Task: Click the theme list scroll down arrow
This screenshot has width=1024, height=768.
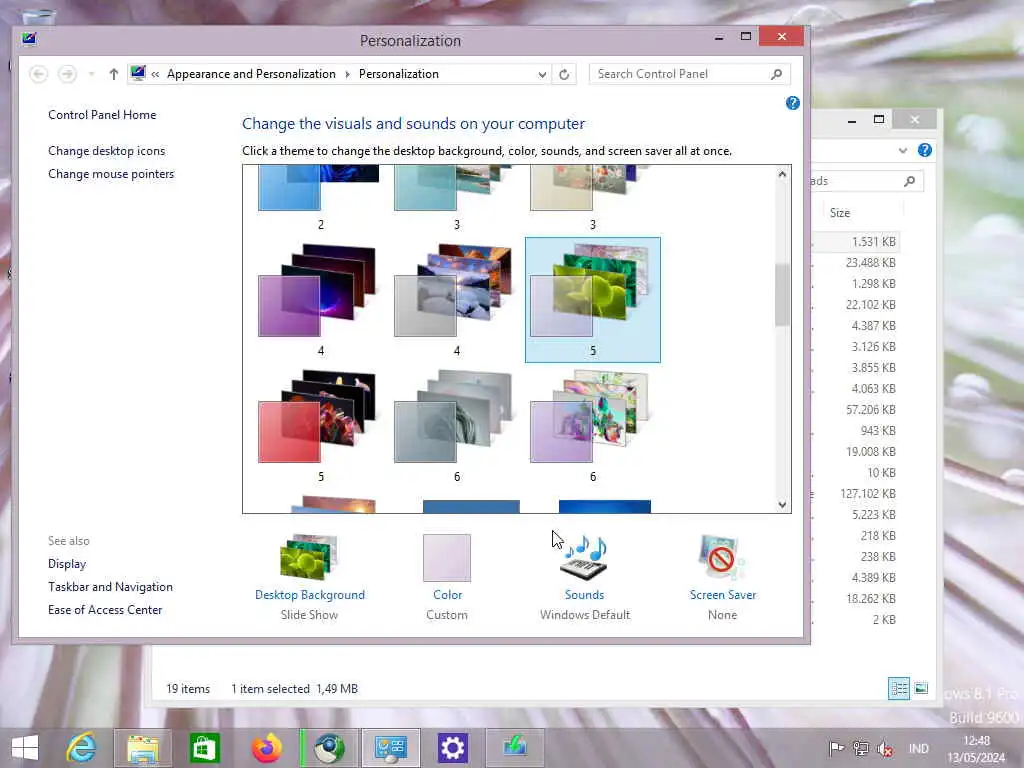Action: [x=782, y=504]
